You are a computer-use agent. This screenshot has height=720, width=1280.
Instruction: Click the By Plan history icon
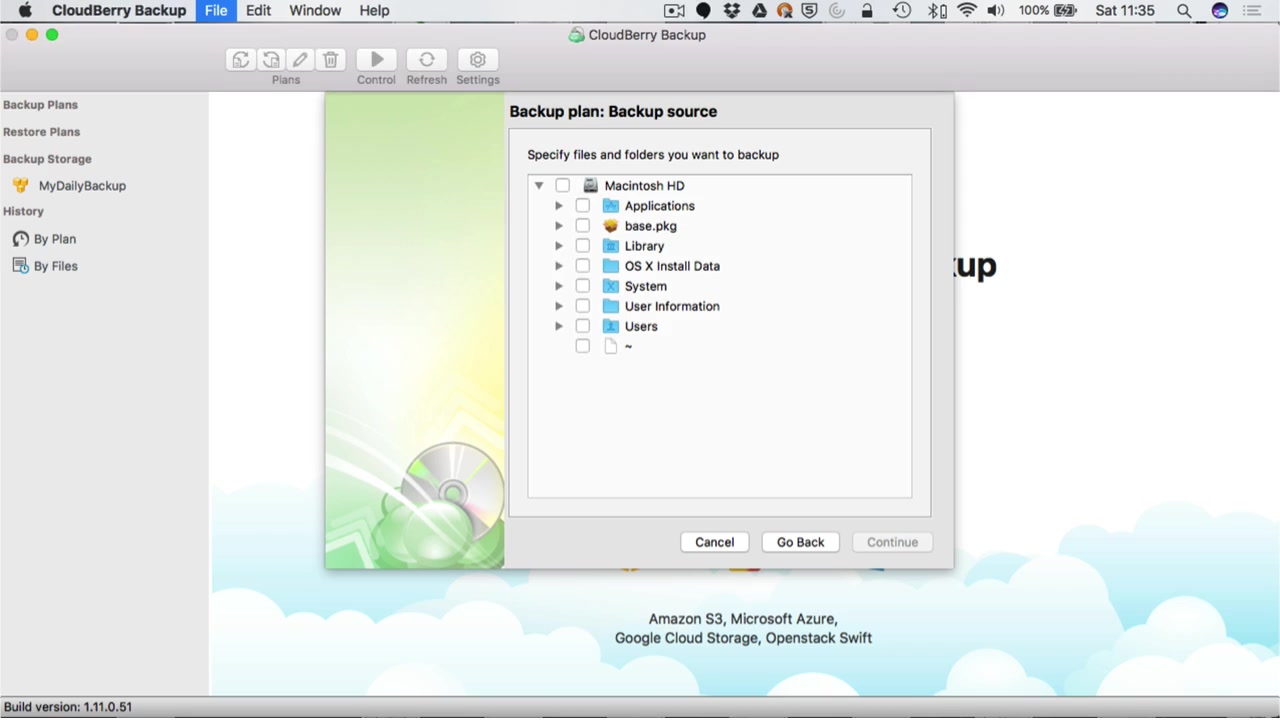pos(20,239)
